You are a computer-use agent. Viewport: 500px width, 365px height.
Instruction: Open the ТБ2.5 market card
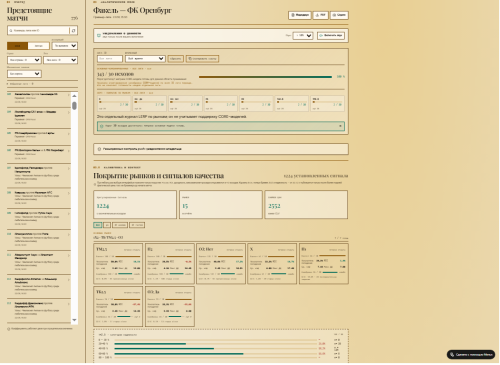click(x=118, y=306)
